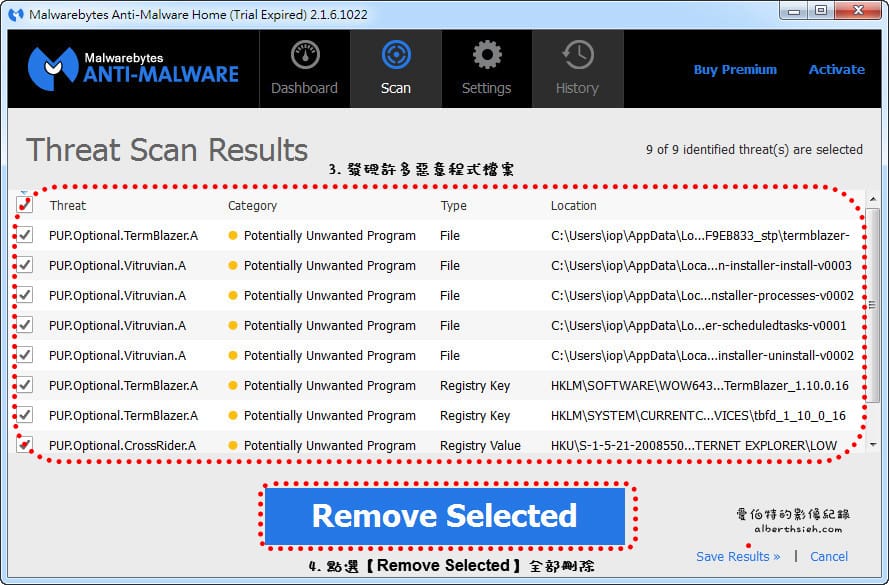
Task: Sort by the Type column header
Action: pyautogui.click(x=454, y=206)
